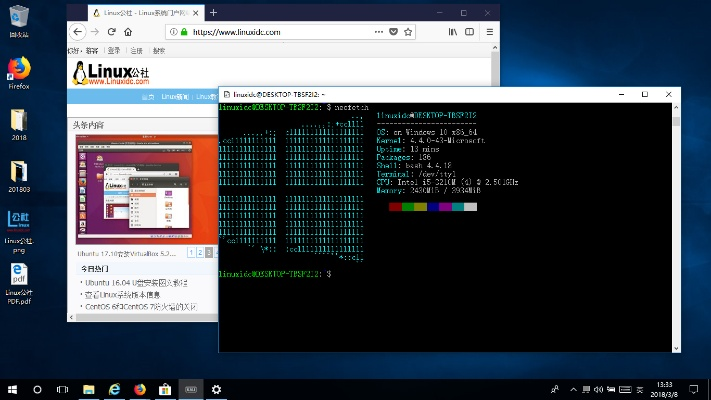Click the red color block in terminal
The width and height of the screenshot is (711, 400).
click(395, 207)
